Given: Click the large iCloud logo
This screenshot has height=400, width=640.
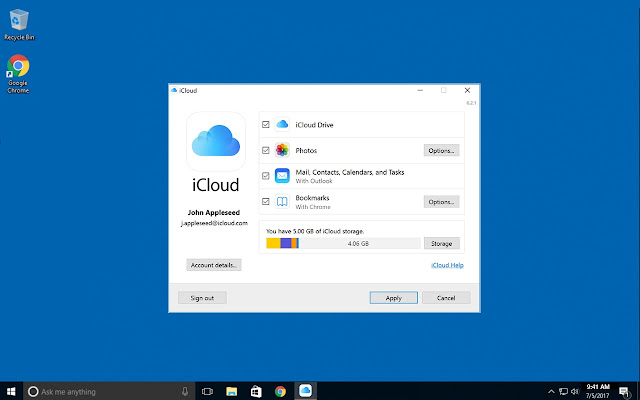Looking at the screenshot, I should pos(216,141).
